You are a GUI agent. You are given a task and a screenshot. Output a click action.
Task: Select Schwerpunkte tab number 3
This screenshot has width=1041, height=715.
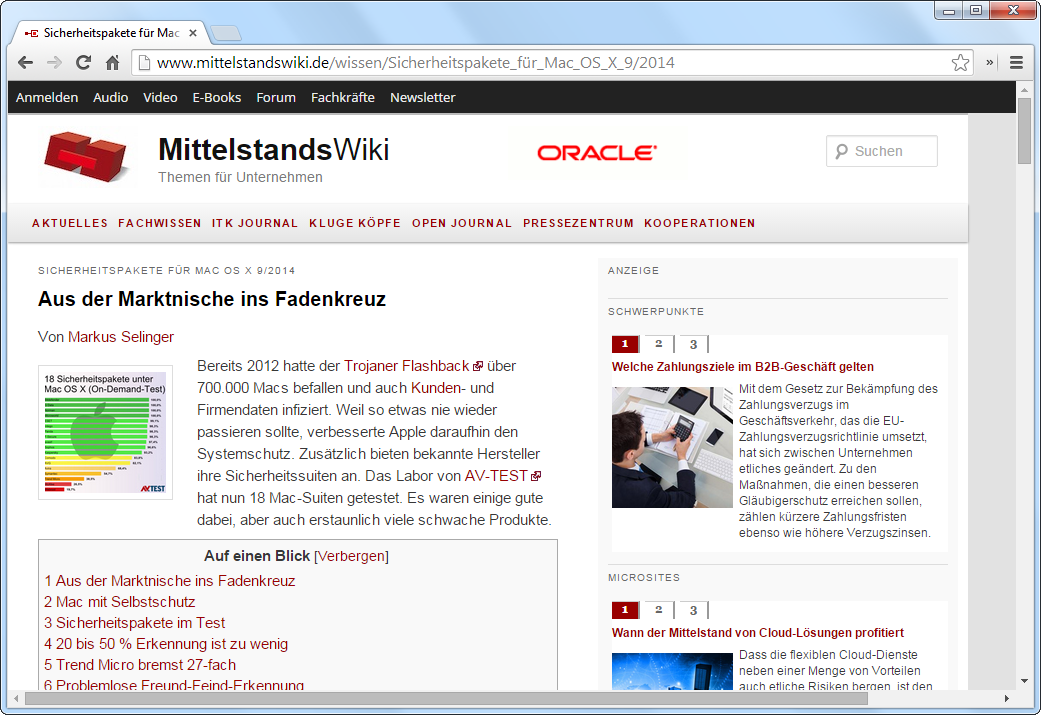point(692,344)
